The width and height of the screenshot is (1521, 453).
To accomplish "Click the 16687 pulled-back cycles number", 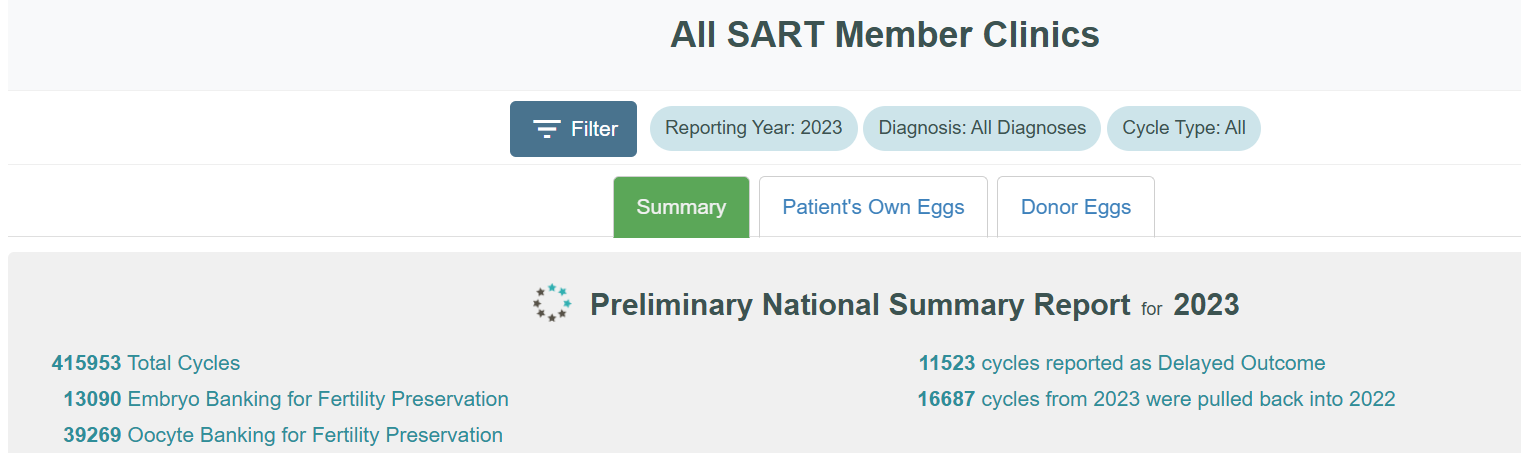I will click(x=946, y=399).
